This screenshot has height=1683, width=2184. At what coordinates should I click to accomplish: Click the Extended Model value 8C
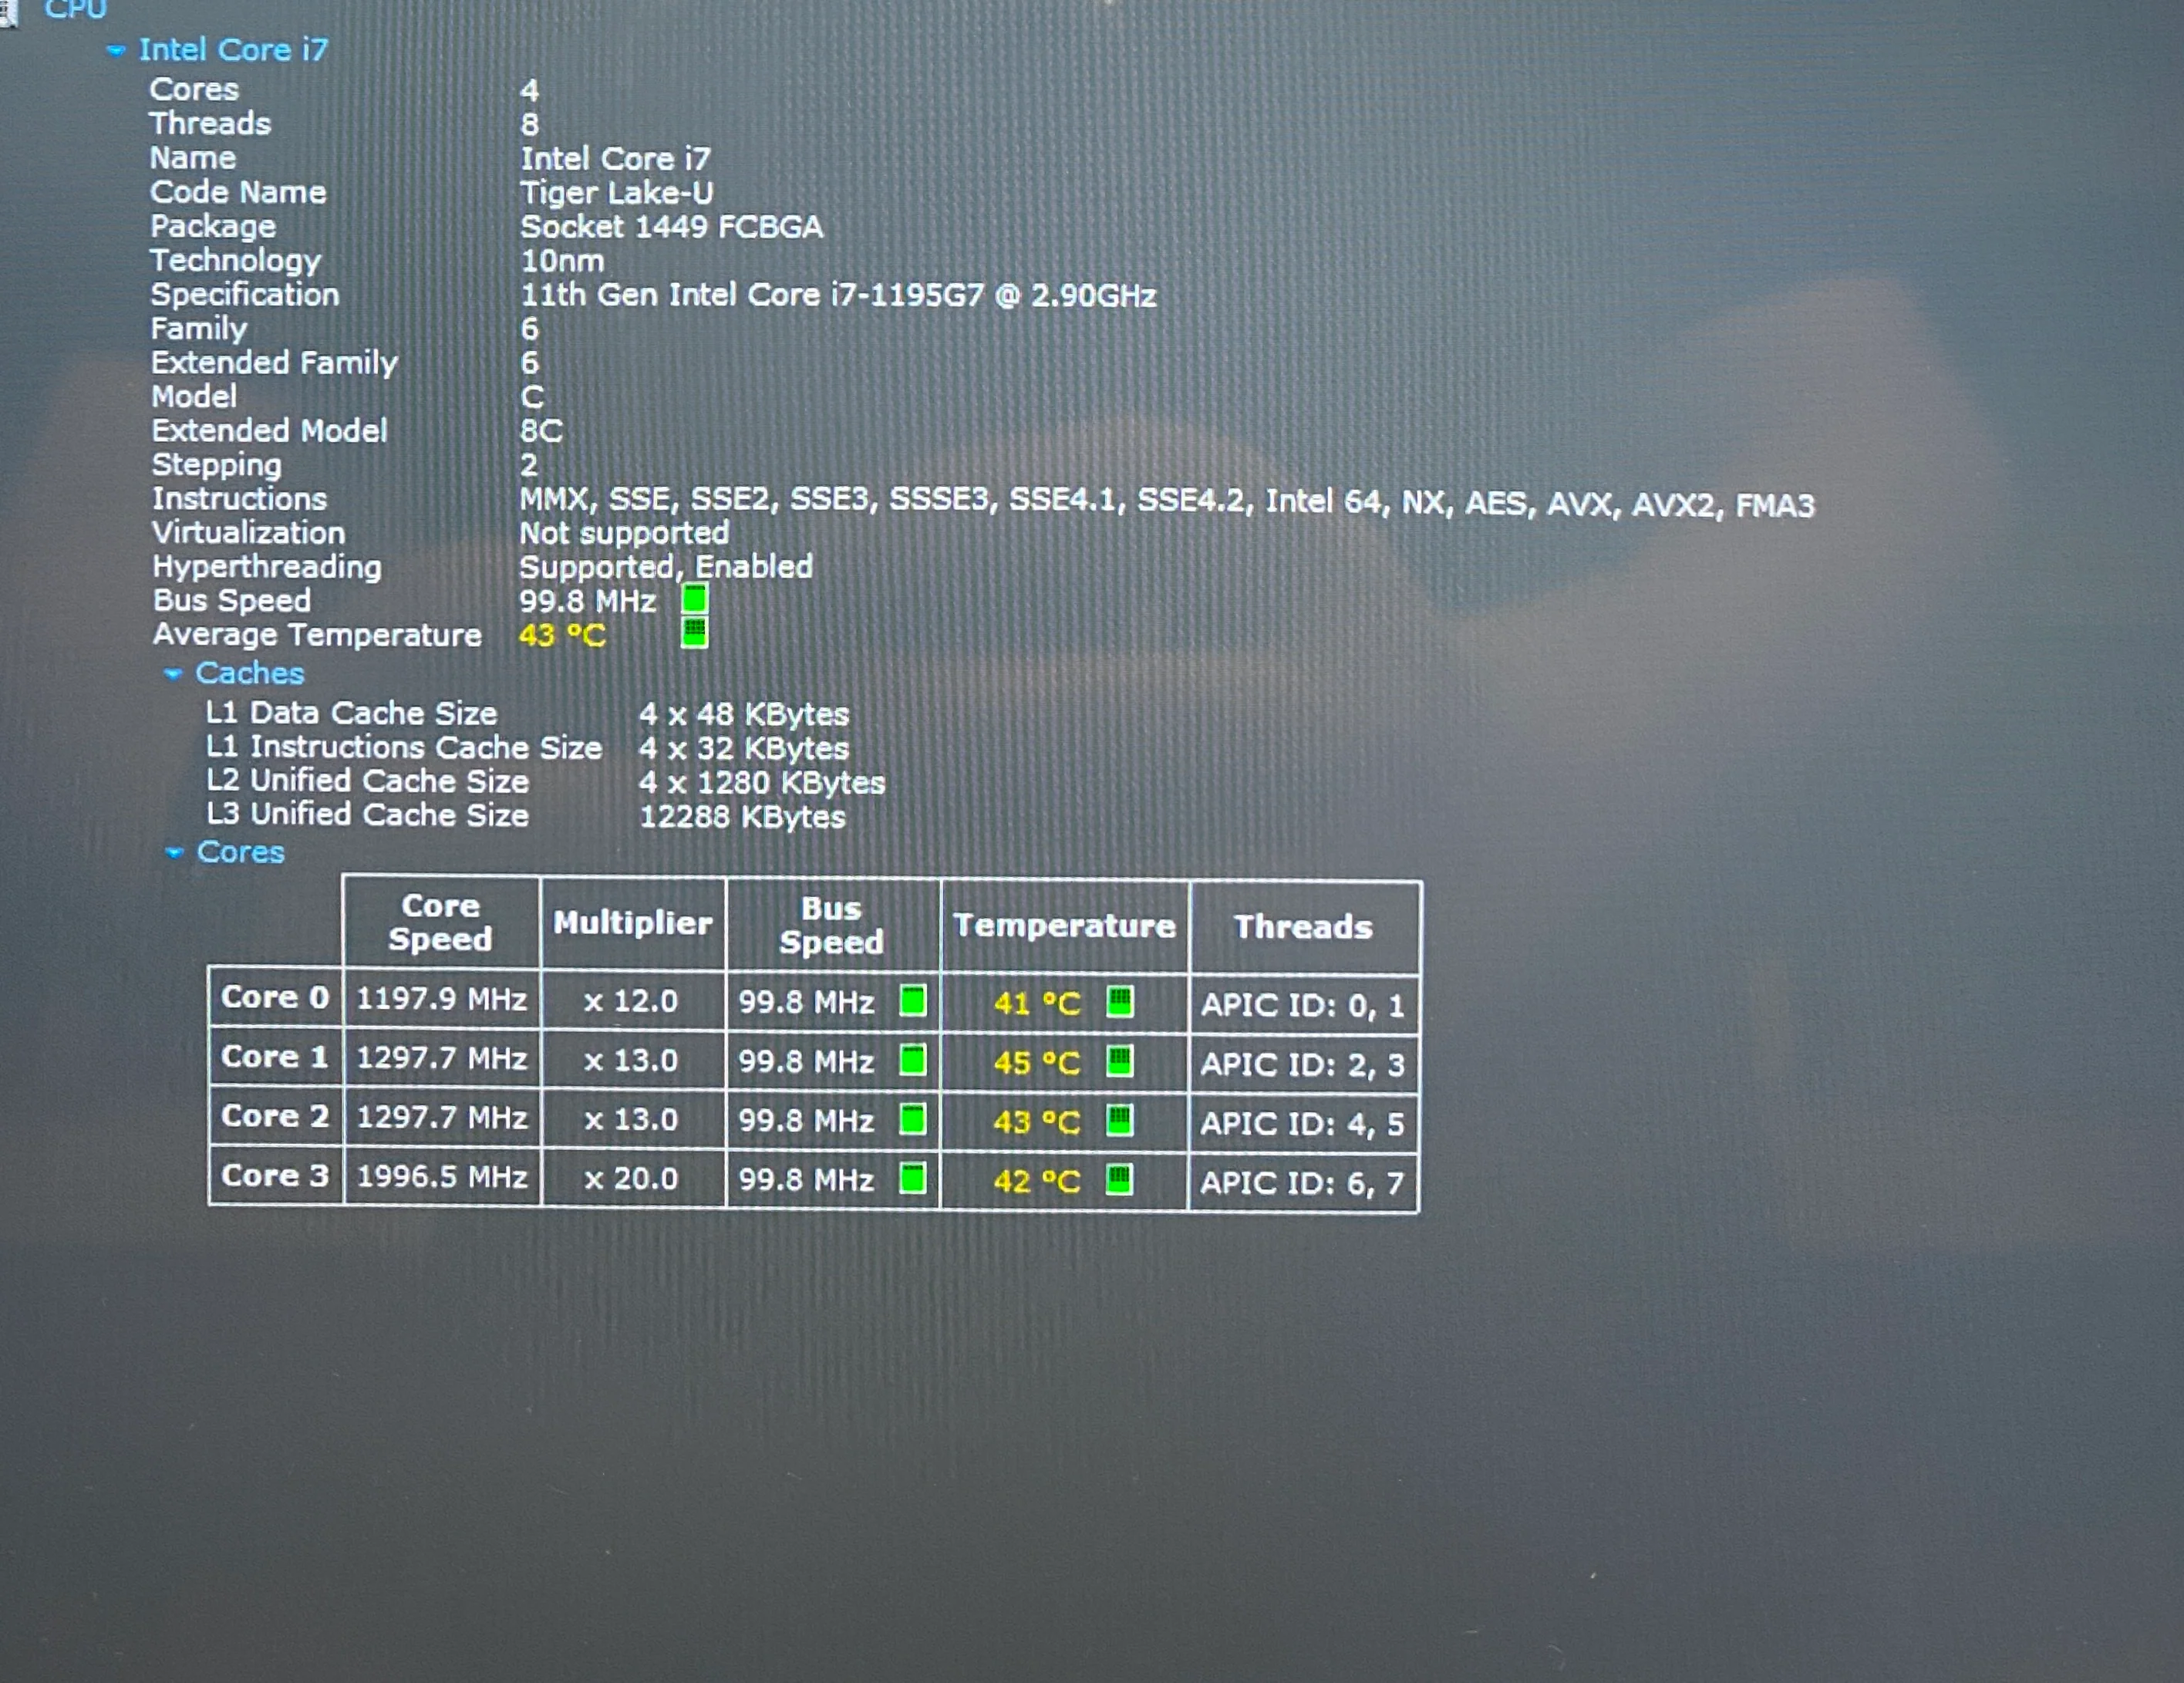tap(541, 431)
